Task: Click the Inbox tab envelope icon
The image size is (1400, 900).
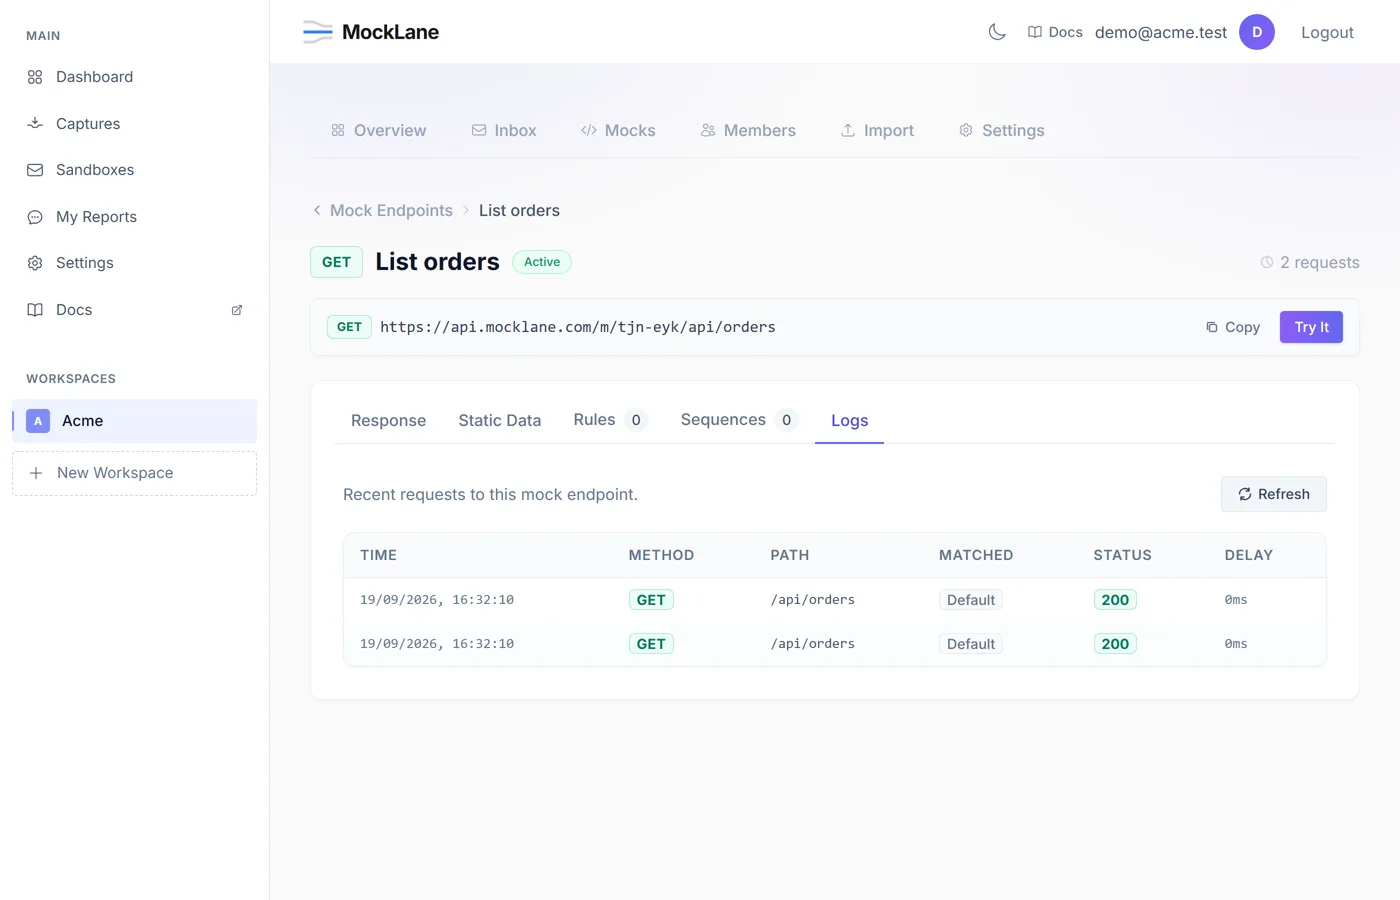Action: 479,130
